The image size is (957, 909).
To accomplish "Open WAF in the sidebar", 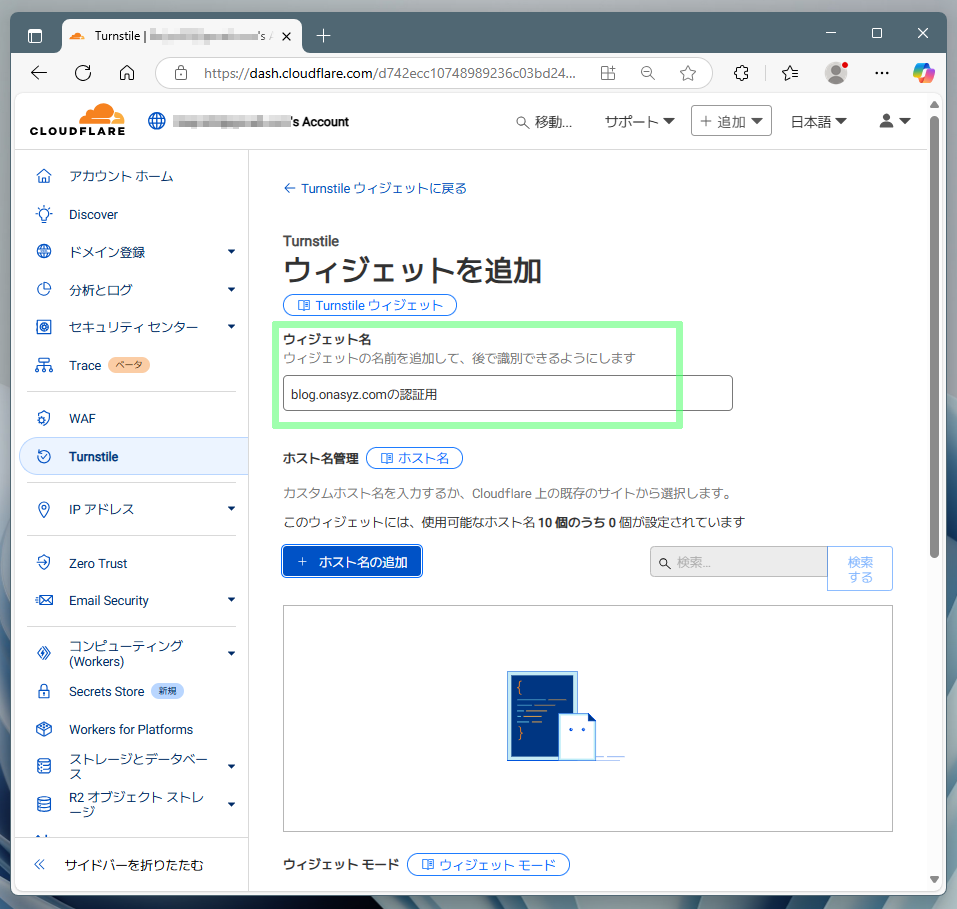I will (x=82, y=418).
